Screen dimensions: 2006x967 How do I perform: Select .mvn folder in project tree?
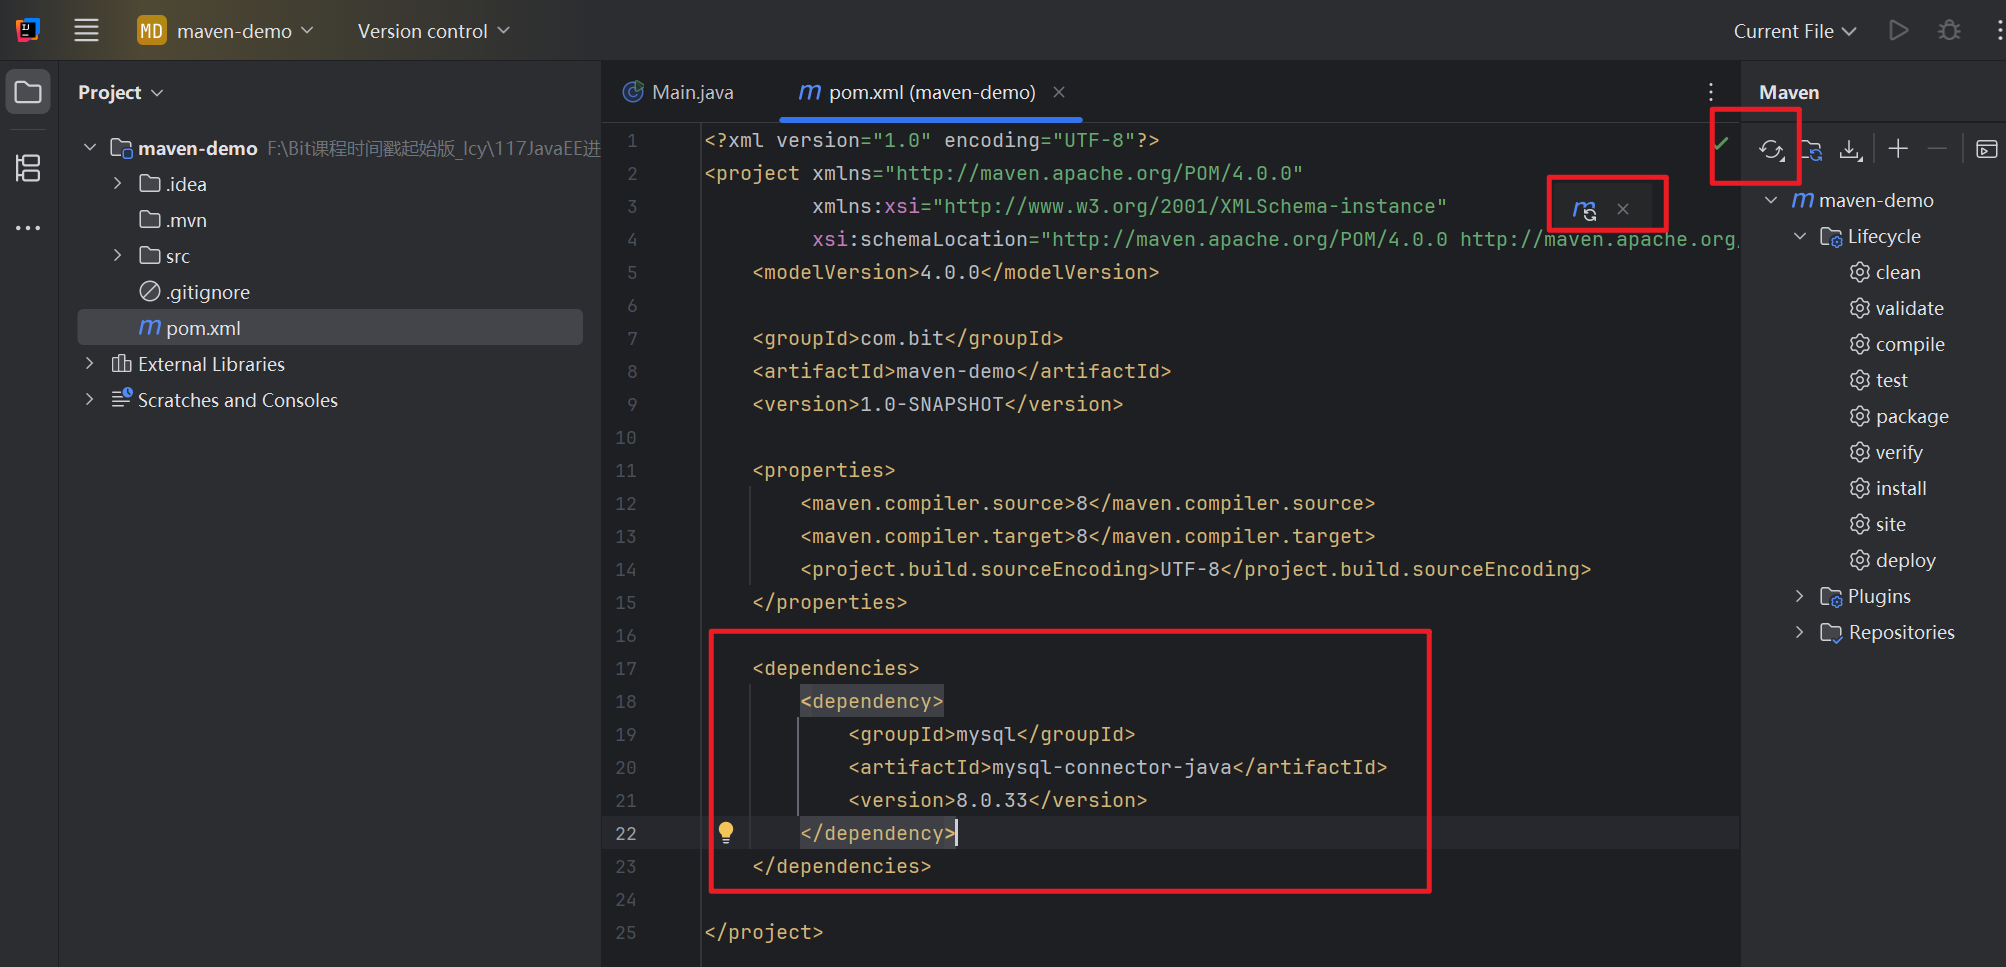[x=173, y=220]
